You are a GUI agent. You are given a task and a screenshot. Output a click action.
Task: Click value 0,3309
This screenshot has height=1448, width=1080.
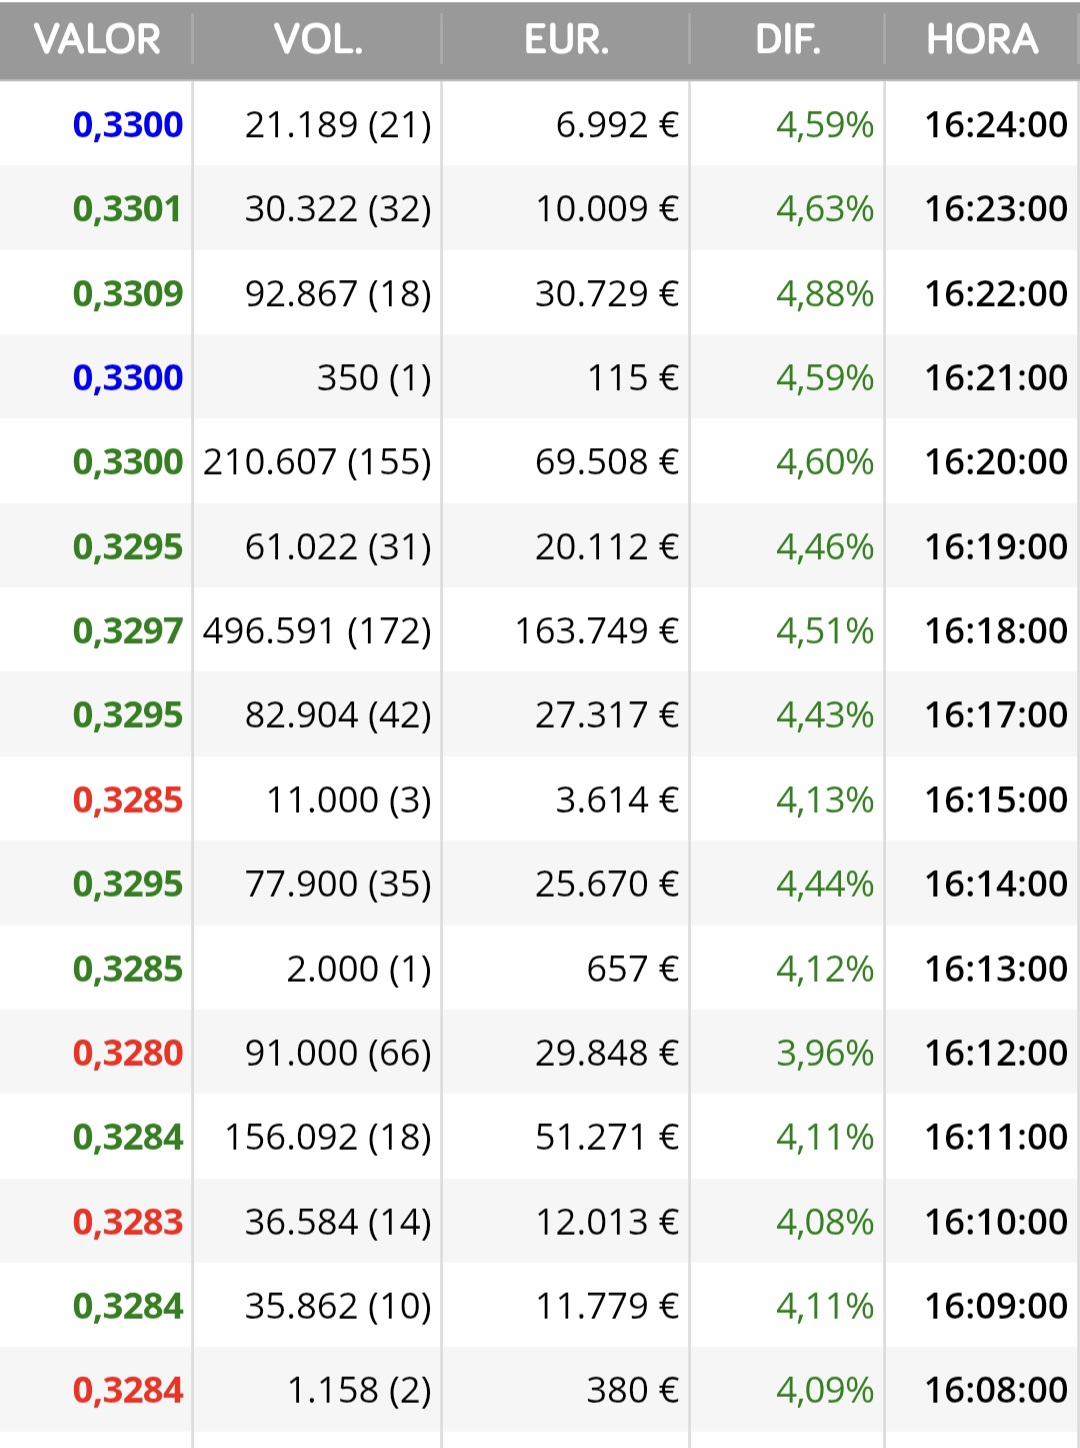(128, 294)
